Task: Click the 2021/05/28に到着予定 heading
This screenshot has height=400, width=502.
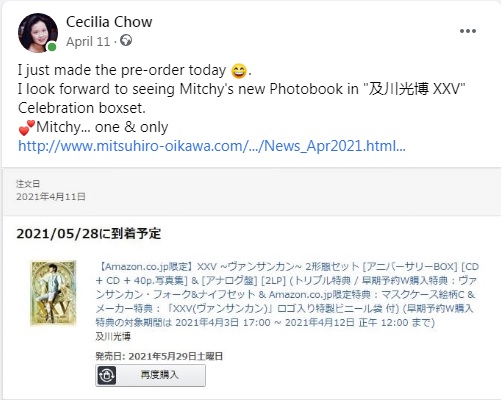Action: click(89, 234)
